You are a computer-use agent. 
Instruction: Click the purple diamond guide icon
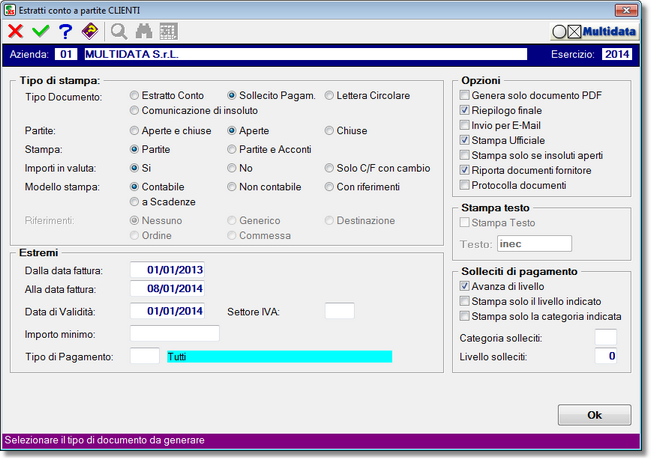coord(90,31)
